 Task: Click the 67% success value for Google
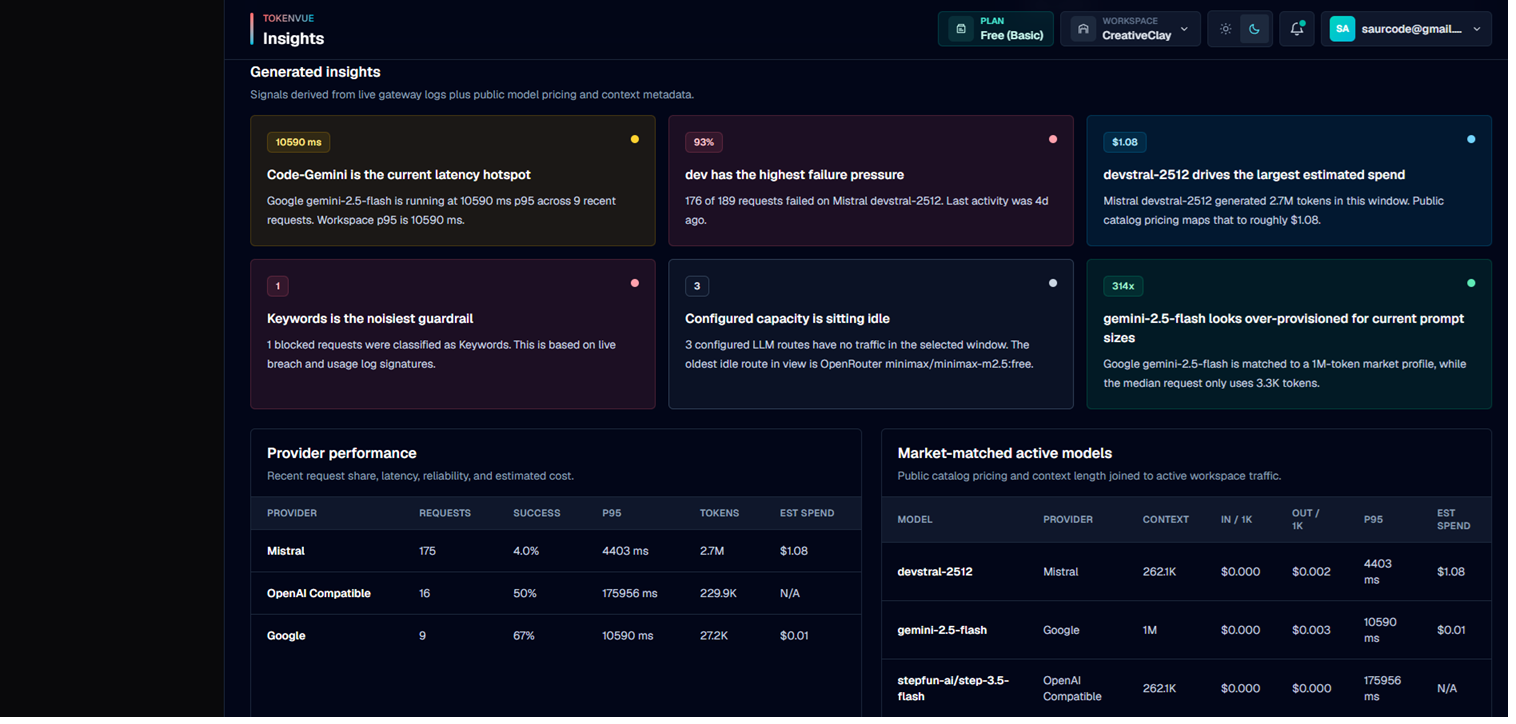pos(524,635)
